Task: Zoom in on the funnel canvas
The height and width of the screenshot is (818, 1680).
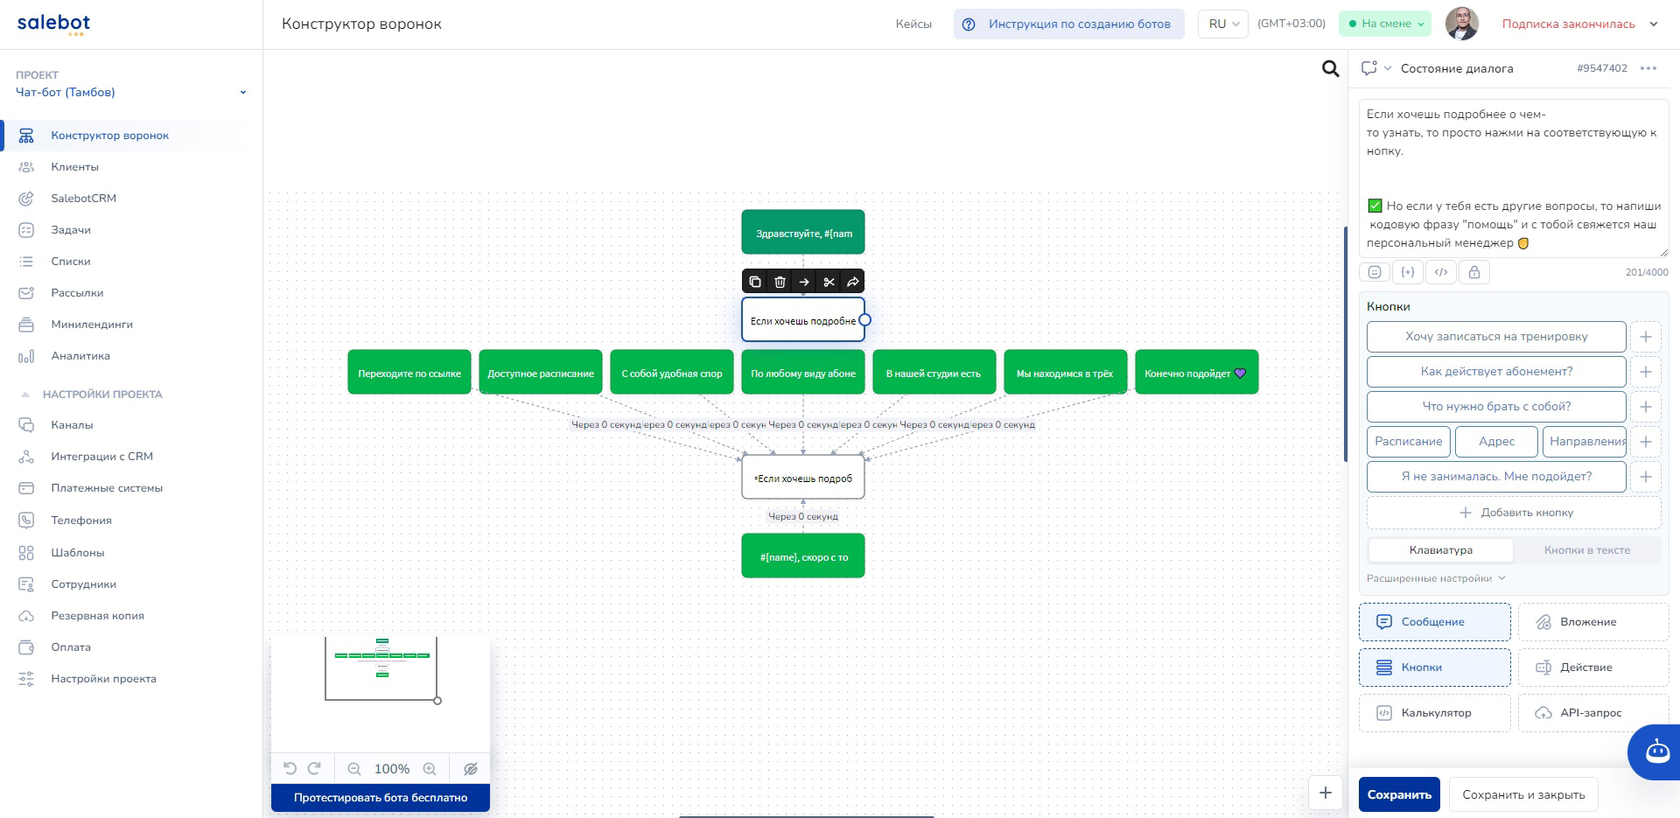Action: click(430, 769)
